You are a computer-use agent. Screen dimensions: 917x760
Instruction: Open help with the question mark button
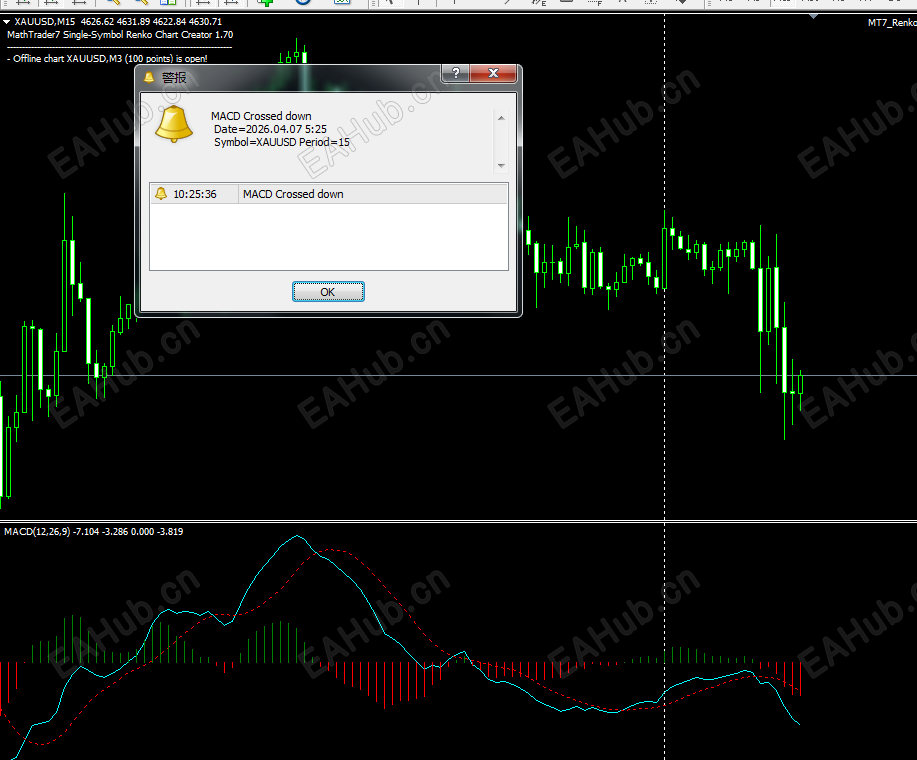coord(456,73)
